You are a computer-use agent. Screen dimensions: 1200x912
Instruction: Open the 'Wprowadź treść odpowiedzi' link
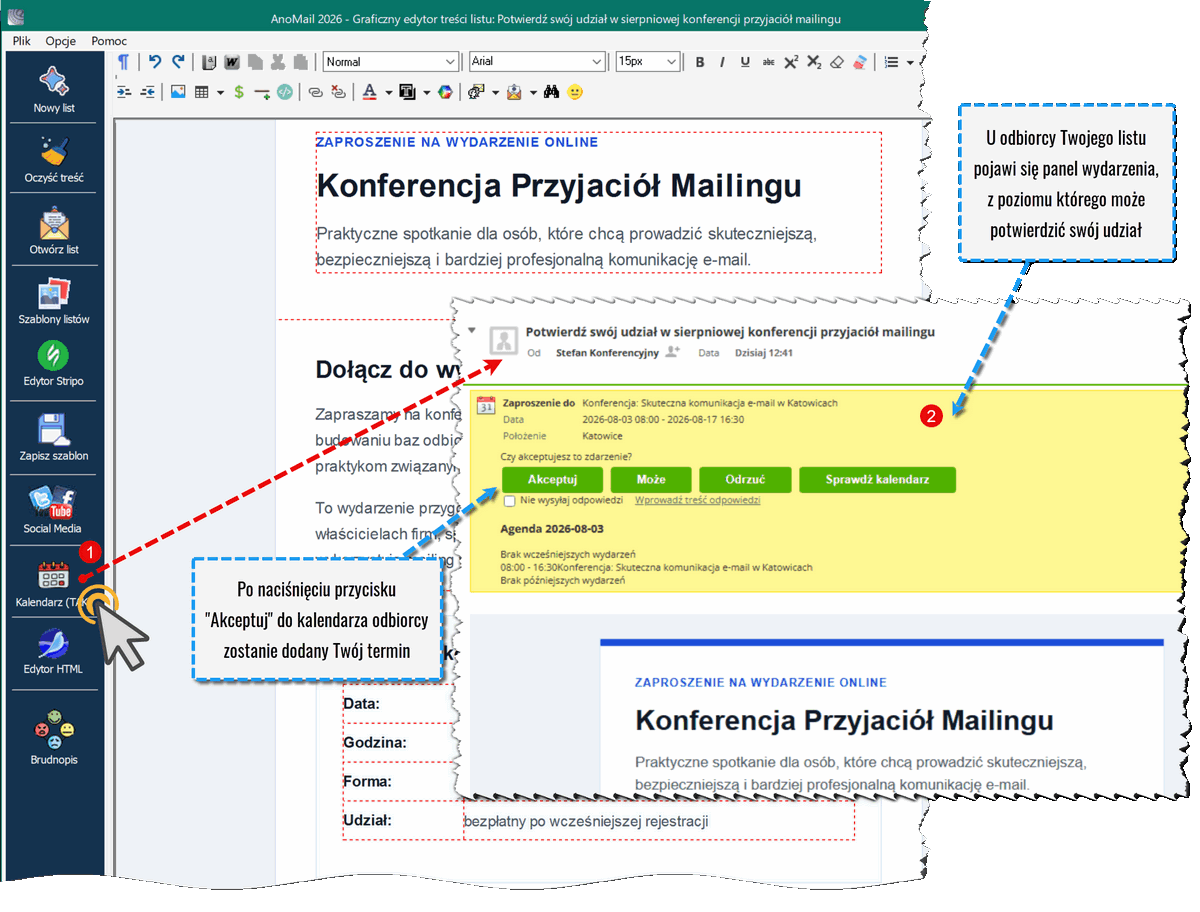(x=698, y=500)
